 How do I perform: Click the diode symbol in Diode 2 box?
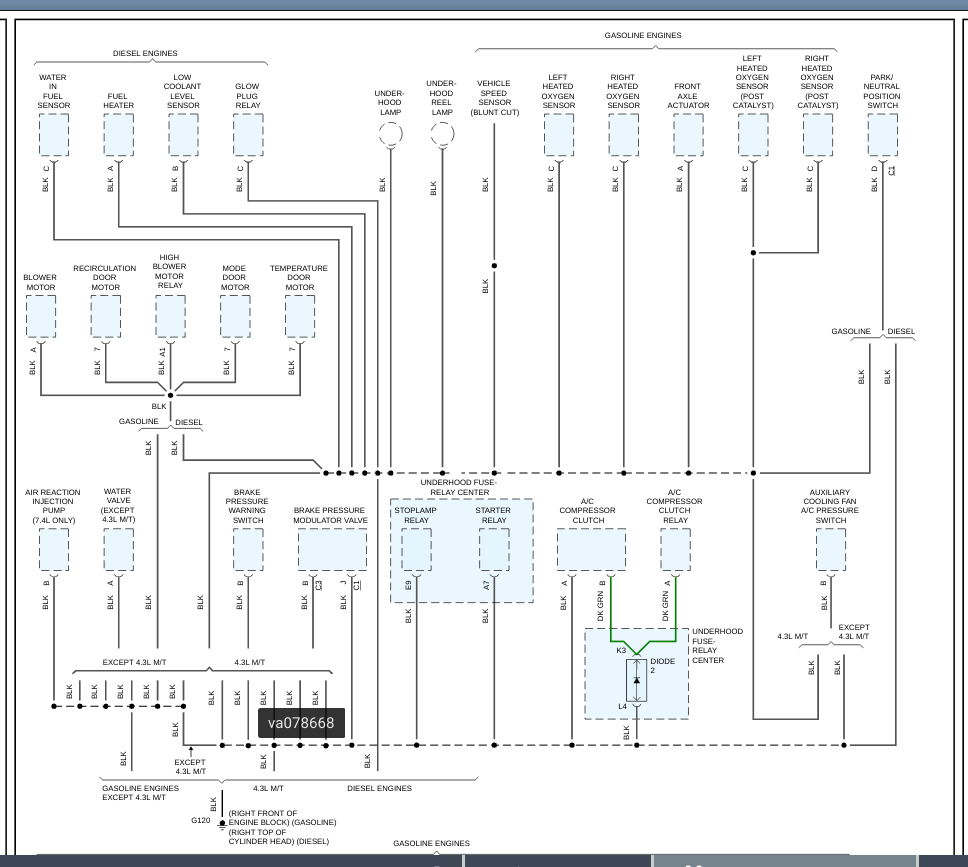[x=636, y=680]
